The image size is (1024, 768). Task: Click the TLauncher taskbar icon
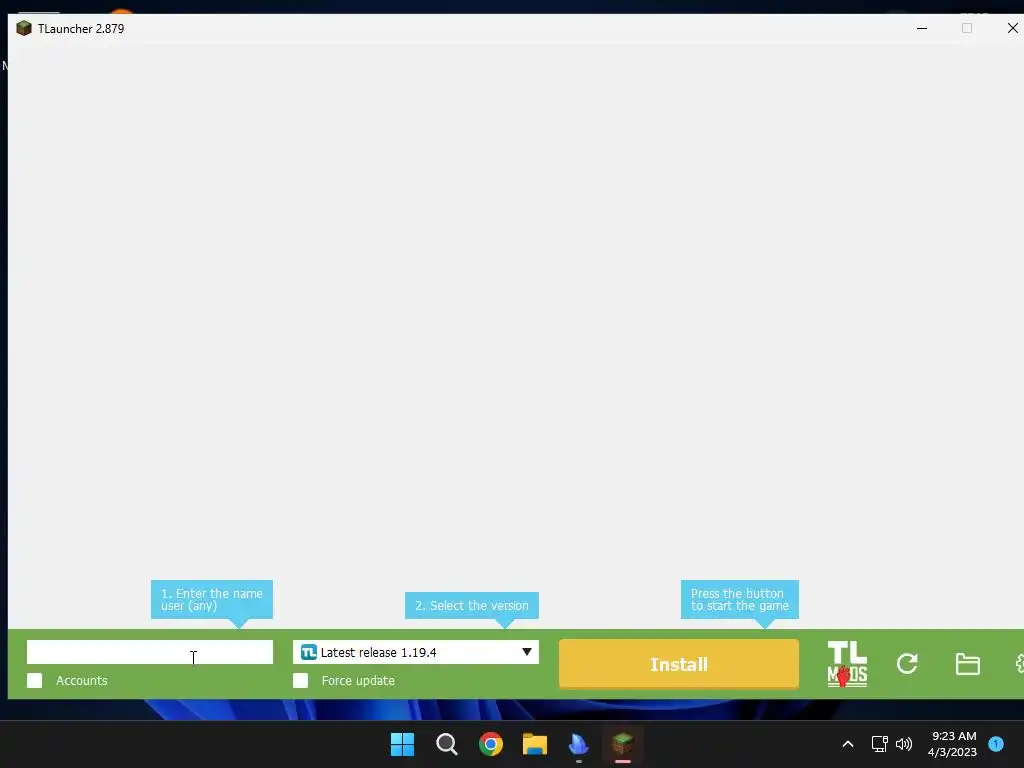point(623,744)
